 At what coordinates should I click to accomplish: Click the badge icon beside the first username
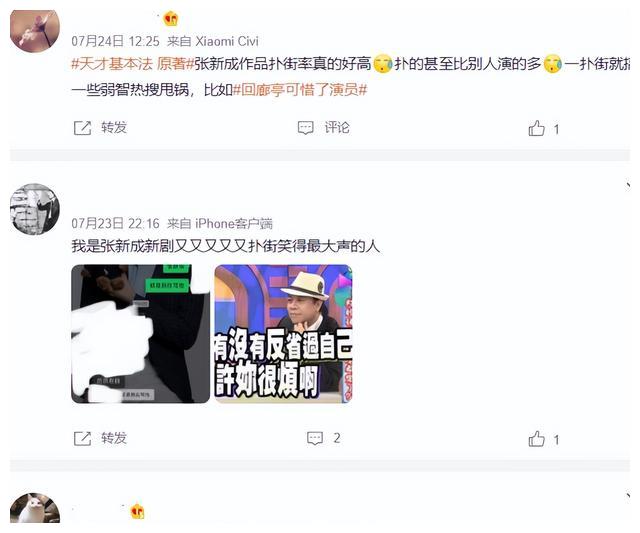171,19
